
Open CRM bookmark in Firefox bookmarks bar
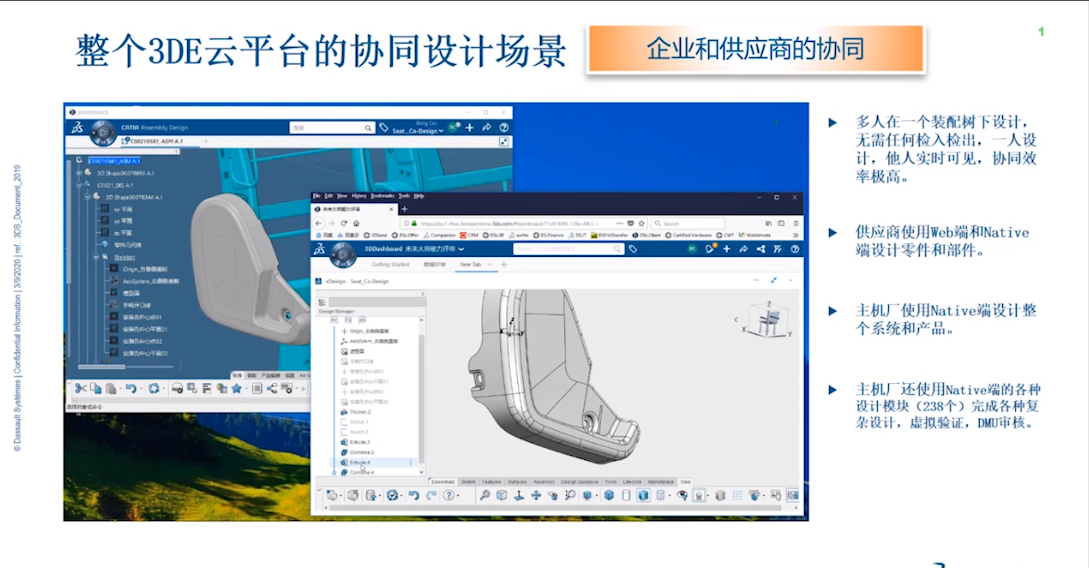coord(469,235)
